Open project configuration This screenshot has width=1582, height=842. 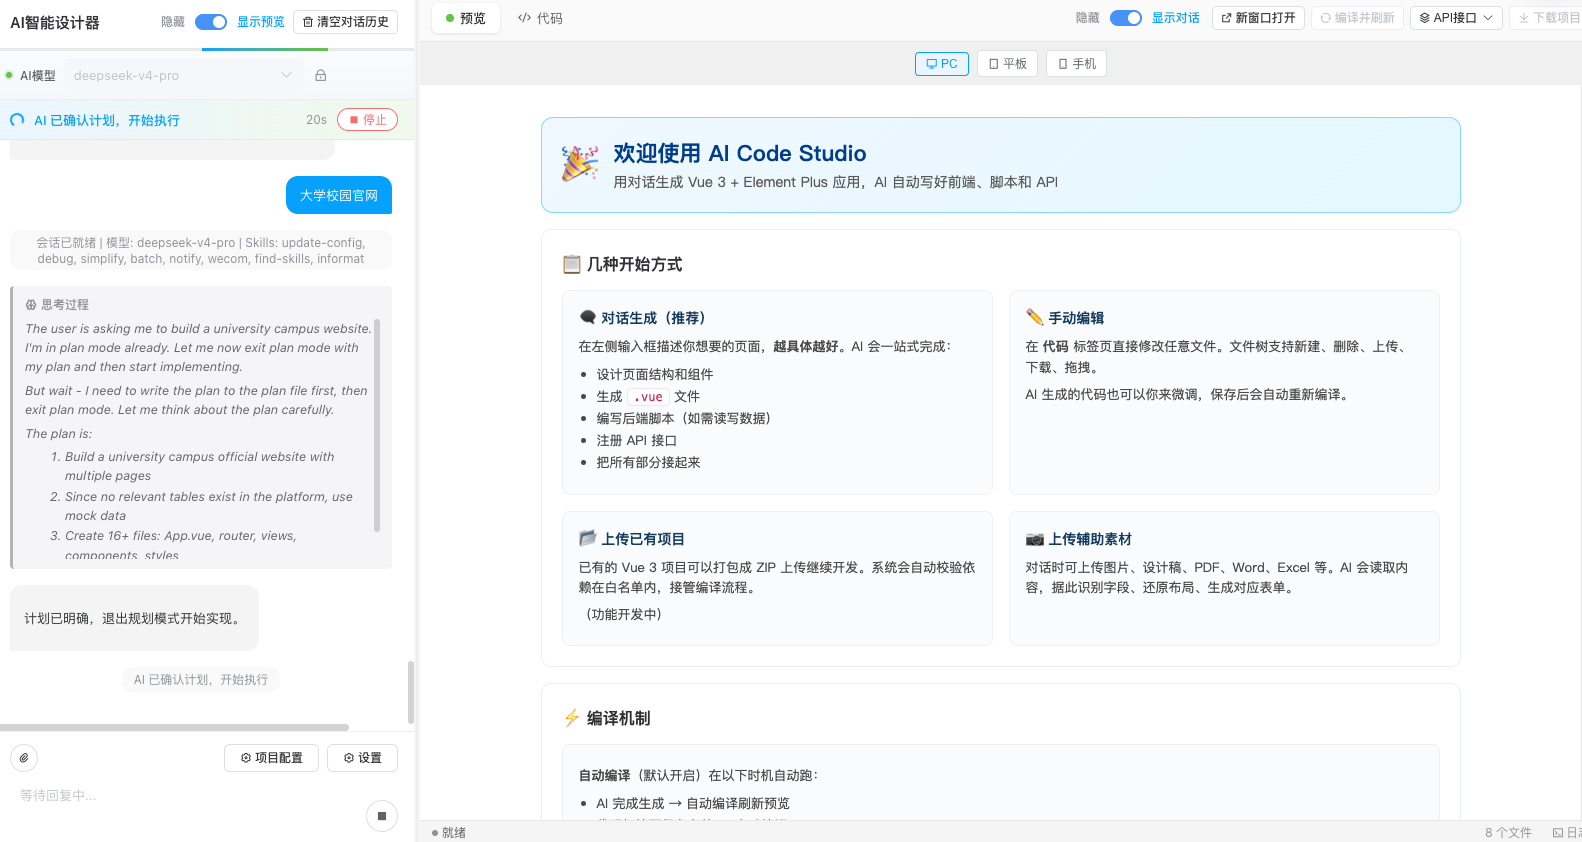click(271, 758)
